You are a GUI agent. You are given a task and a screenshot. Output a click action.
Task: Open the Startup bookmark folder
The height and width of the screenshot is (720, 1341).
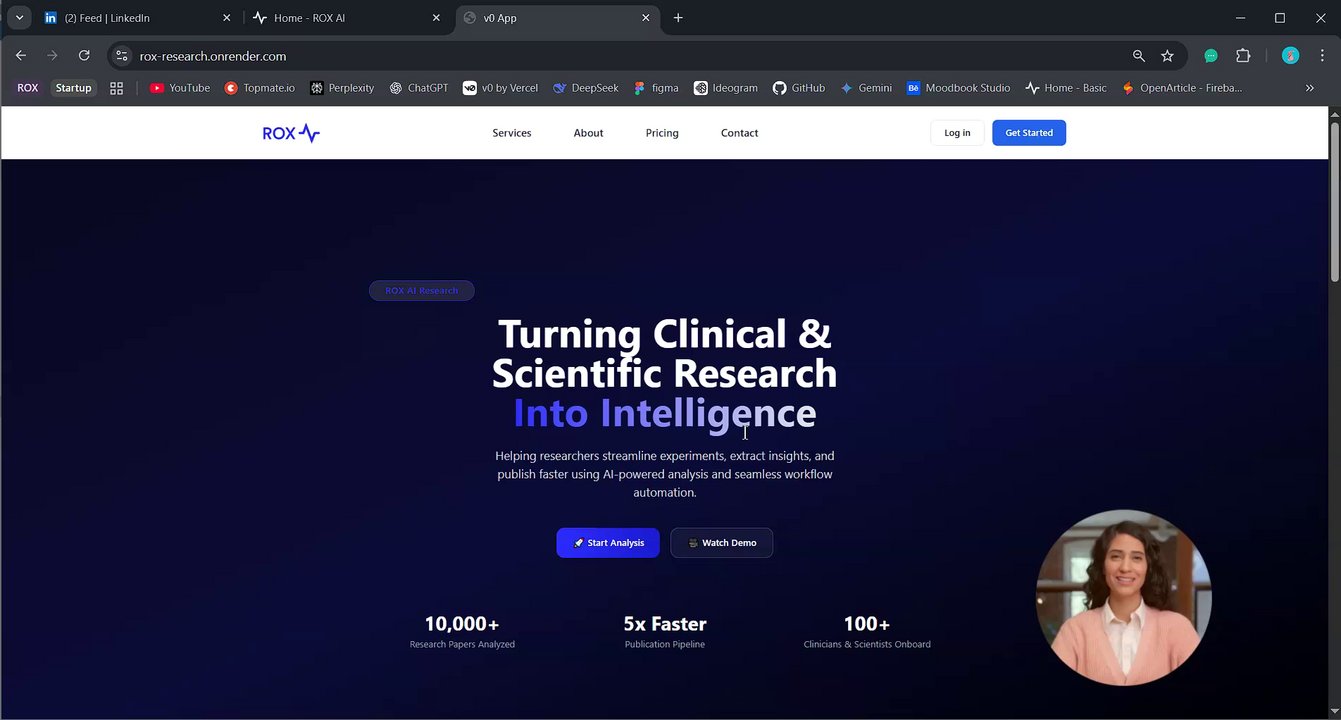[x=73, y=88]
